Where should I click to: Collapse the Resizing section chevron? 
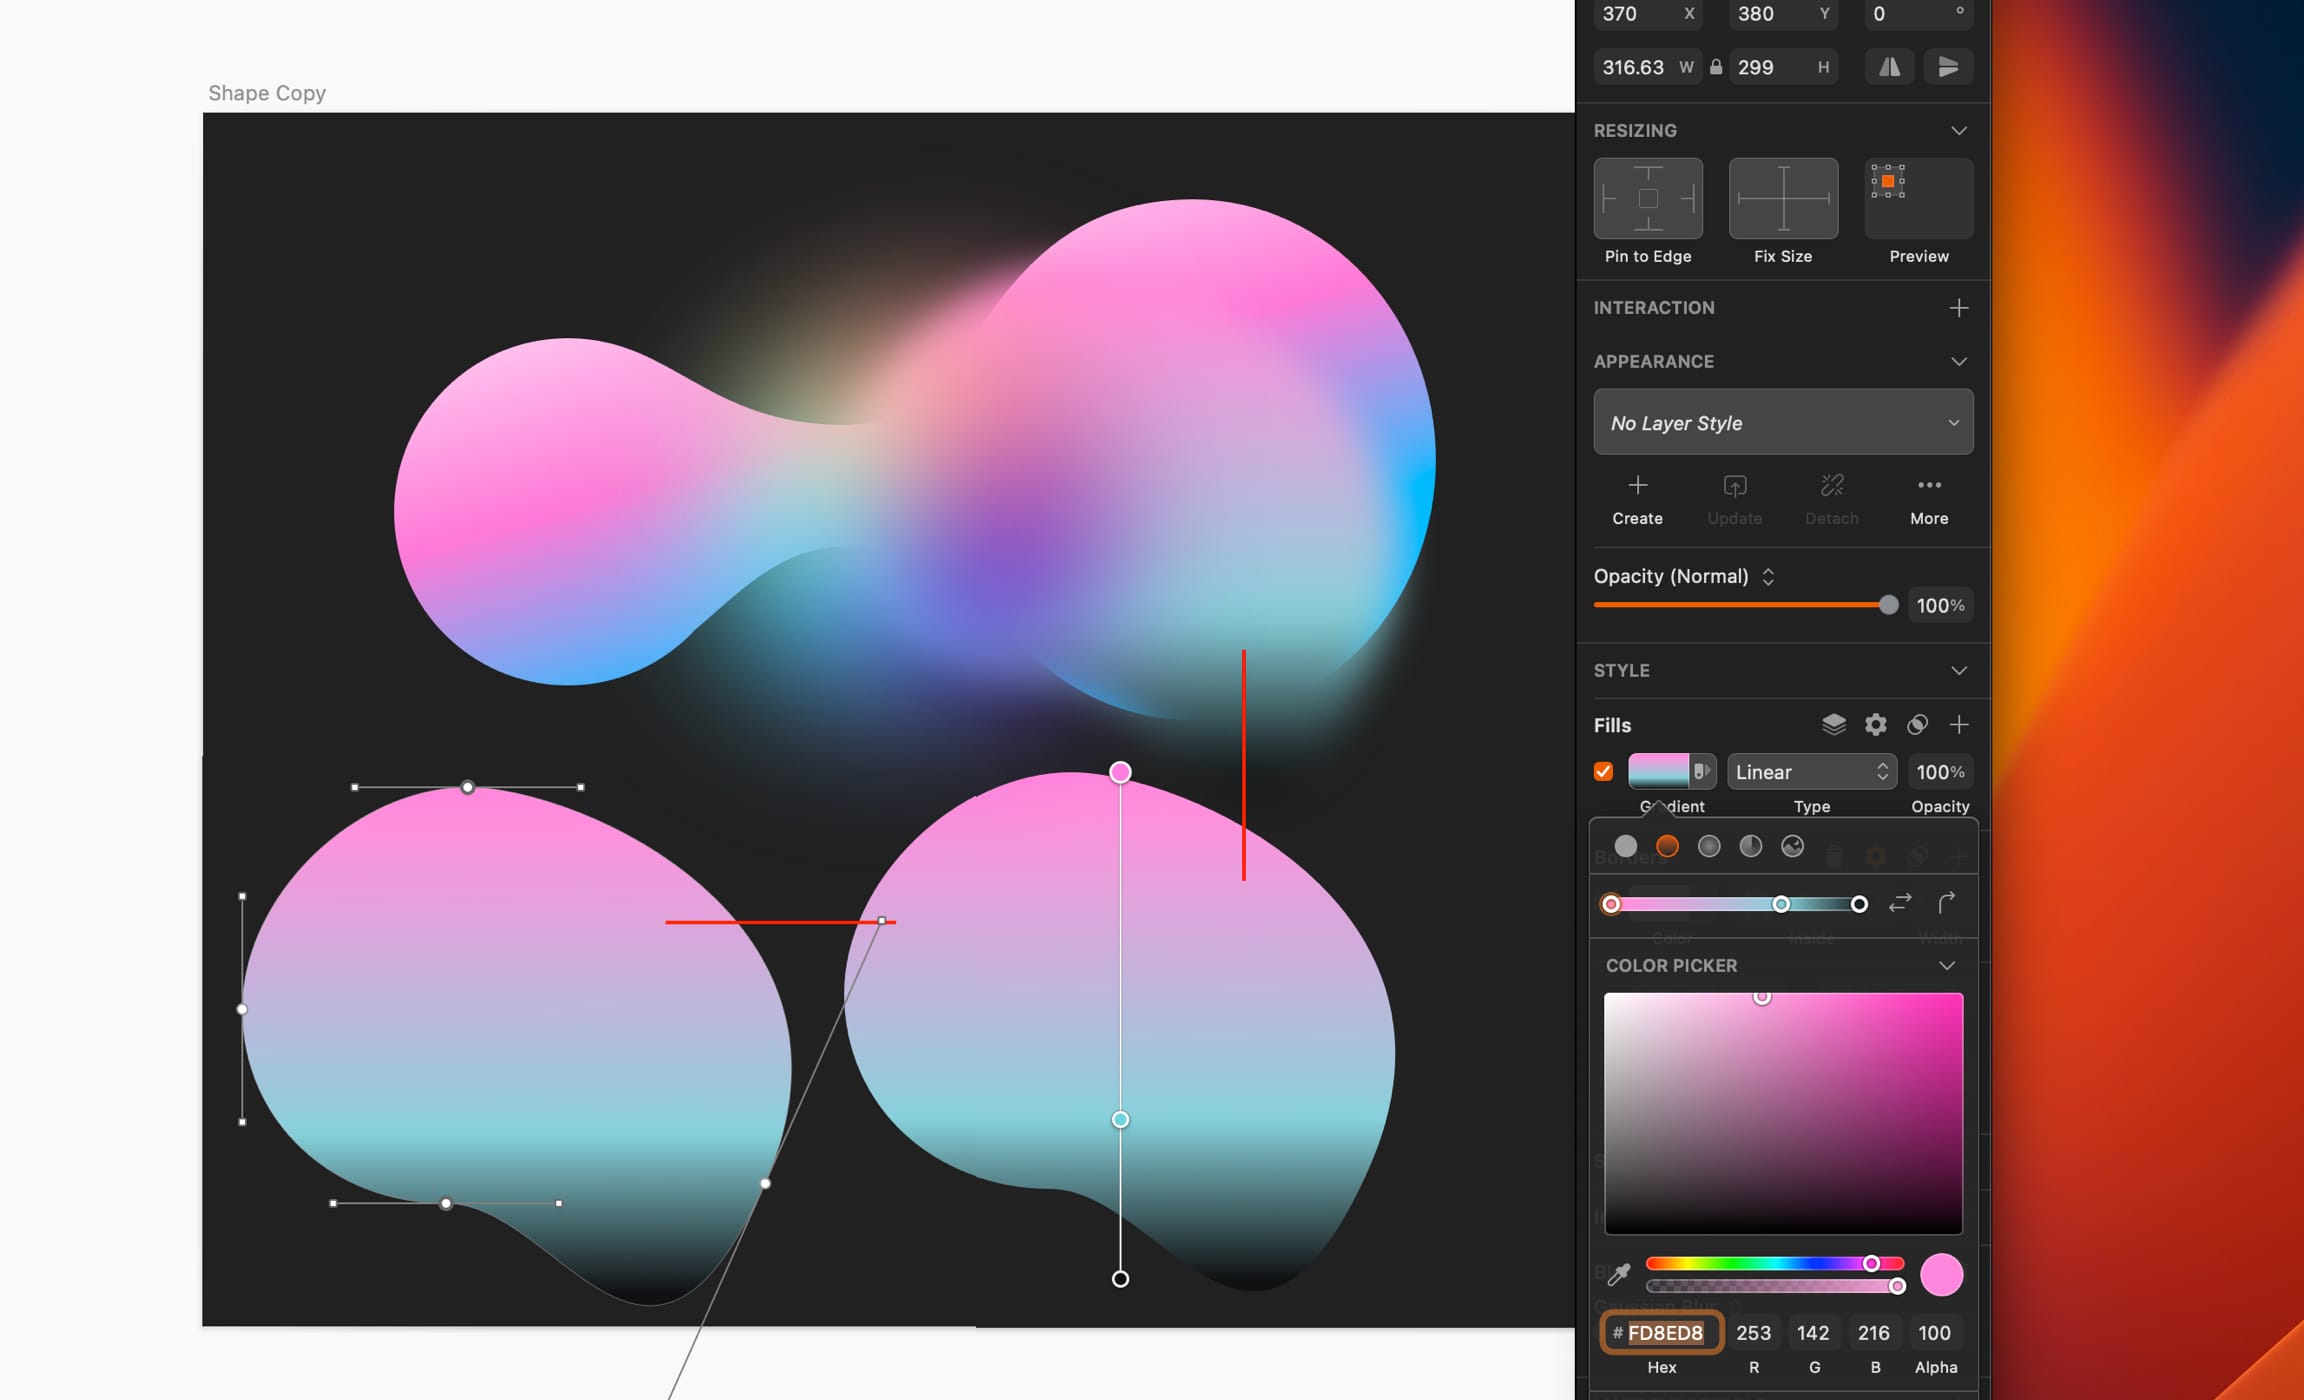coord(1958,131)
